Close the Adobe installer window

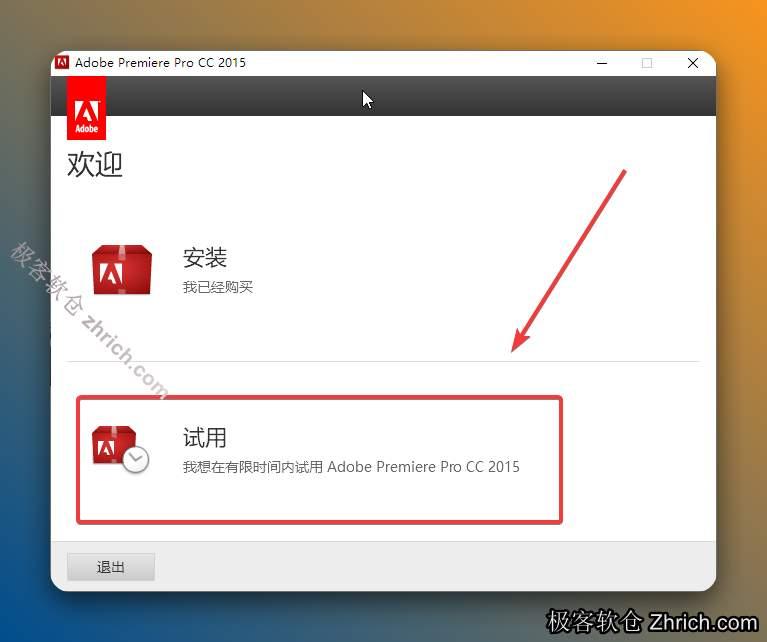coord(693,63)
